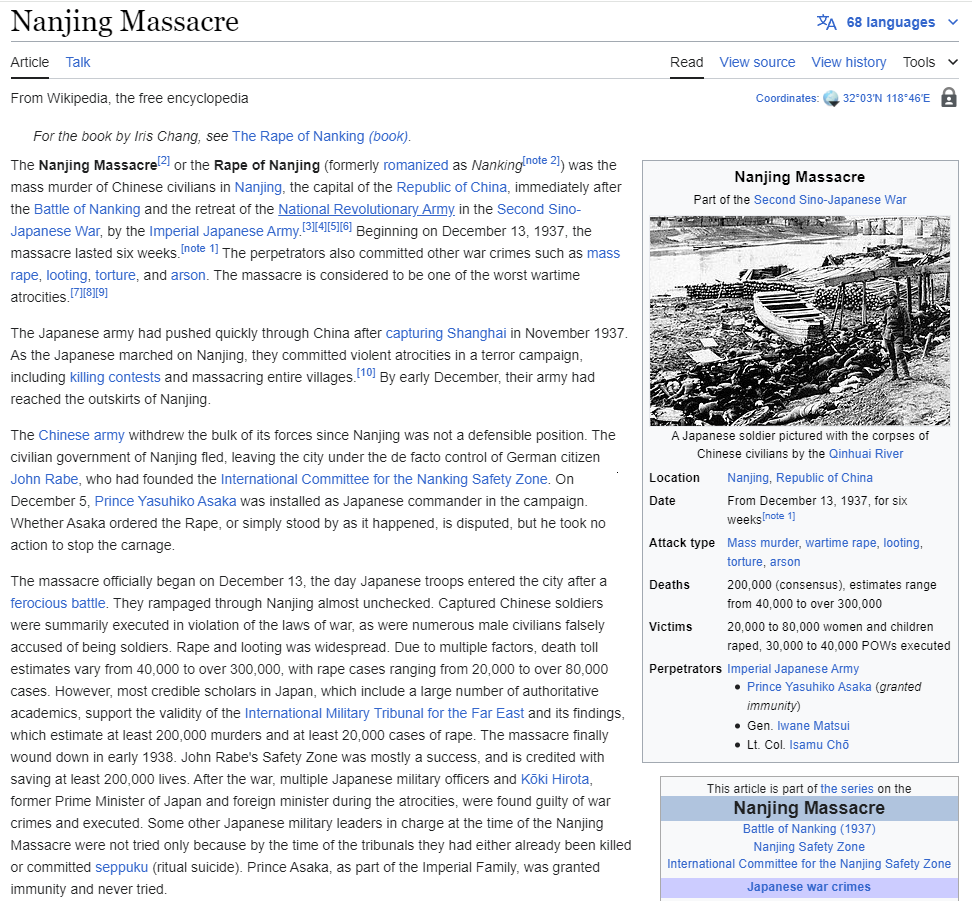Image resolution: width=972 pixels, height=901 pixels.
Task: Open Japanese war crimes sidebar heading link
Action: coord(809,887)
